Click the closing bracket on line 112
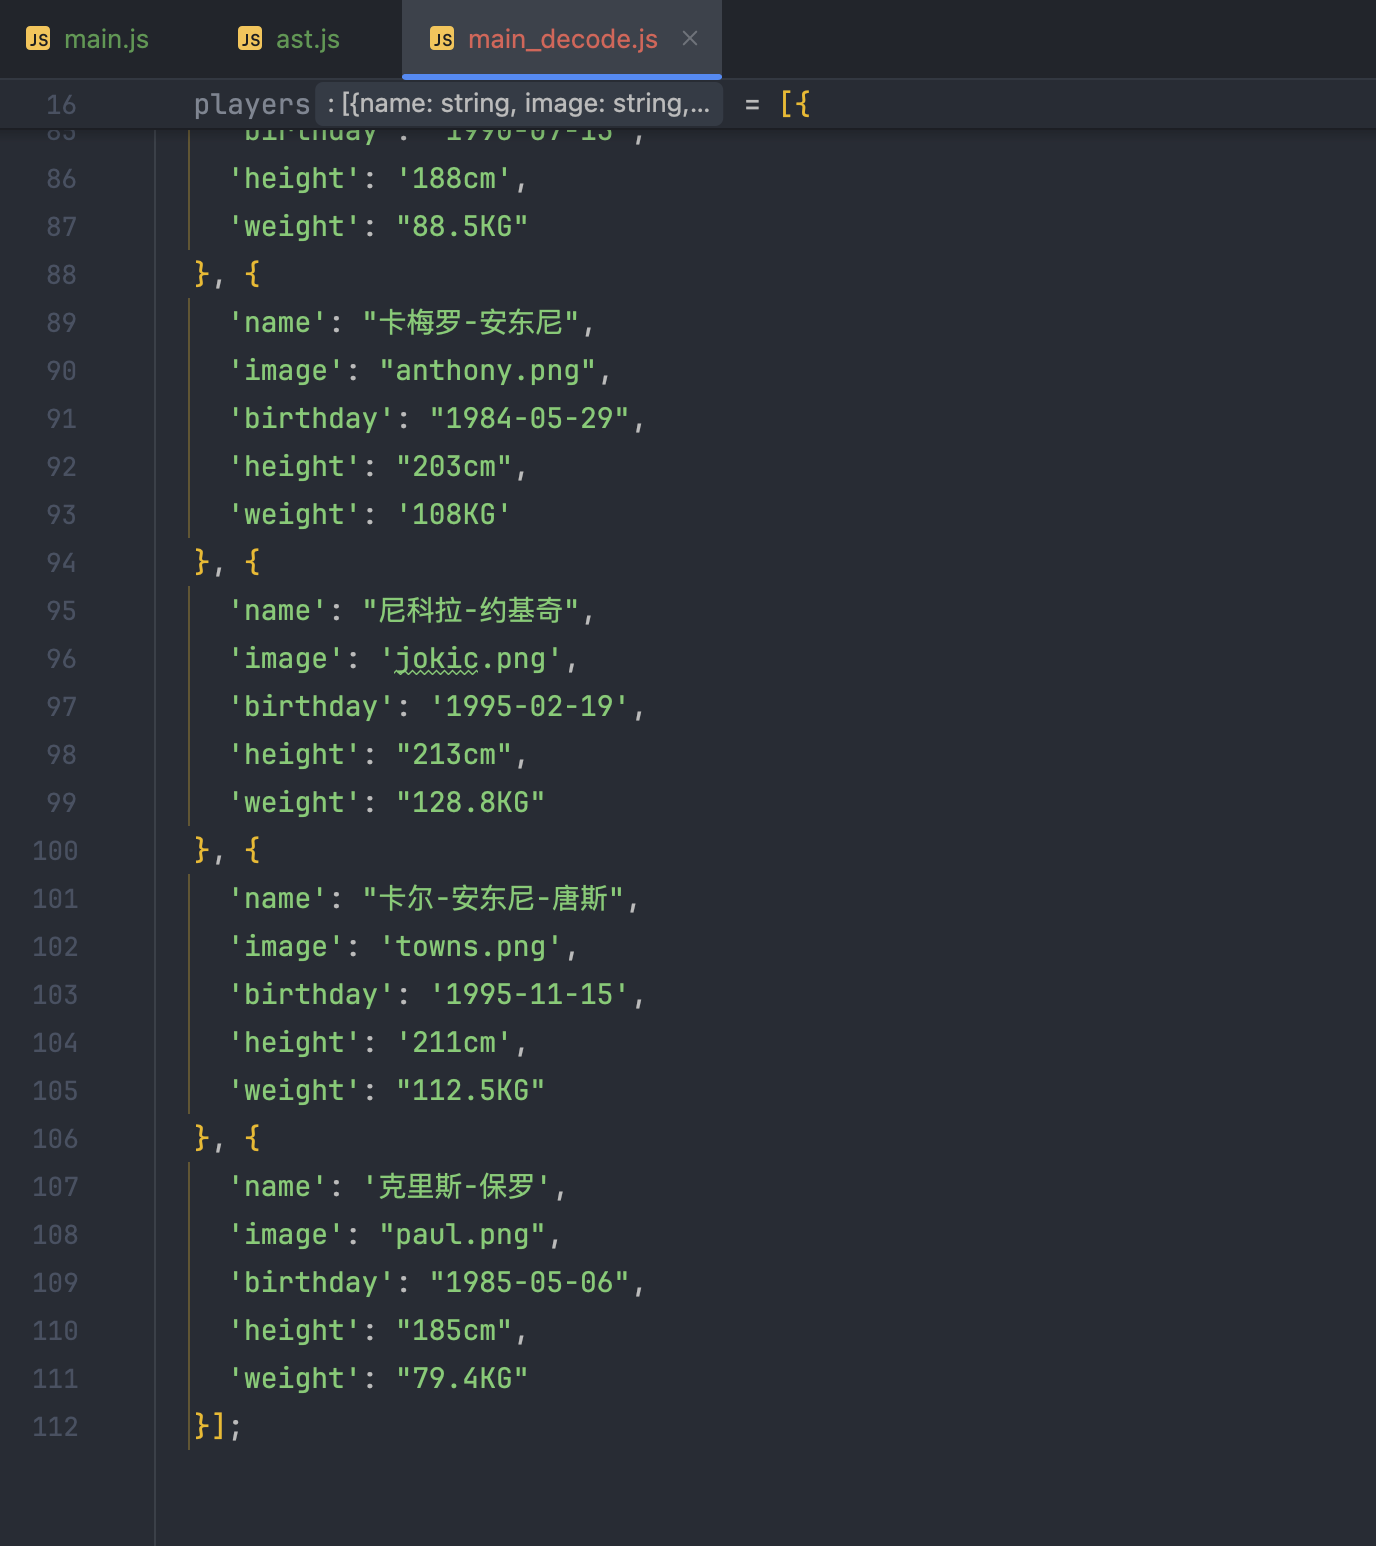This screenshot has height=1546, width=1376. point(217,1426)
